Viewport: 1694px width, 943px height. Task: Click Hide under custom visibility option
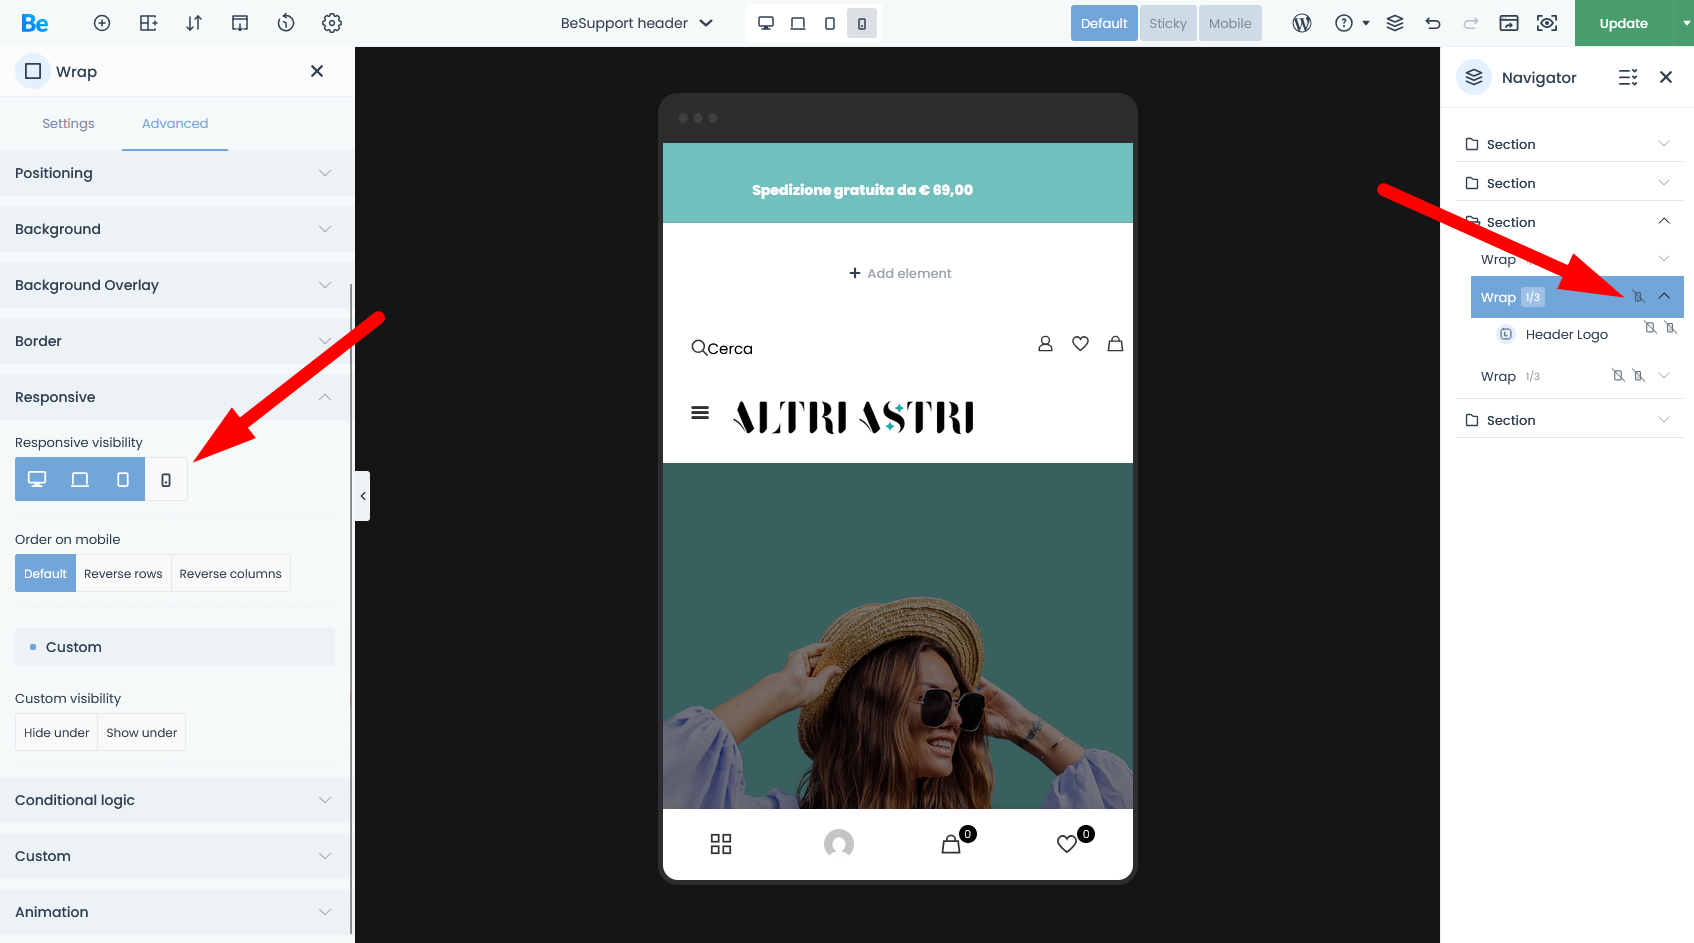coord(57,733)
